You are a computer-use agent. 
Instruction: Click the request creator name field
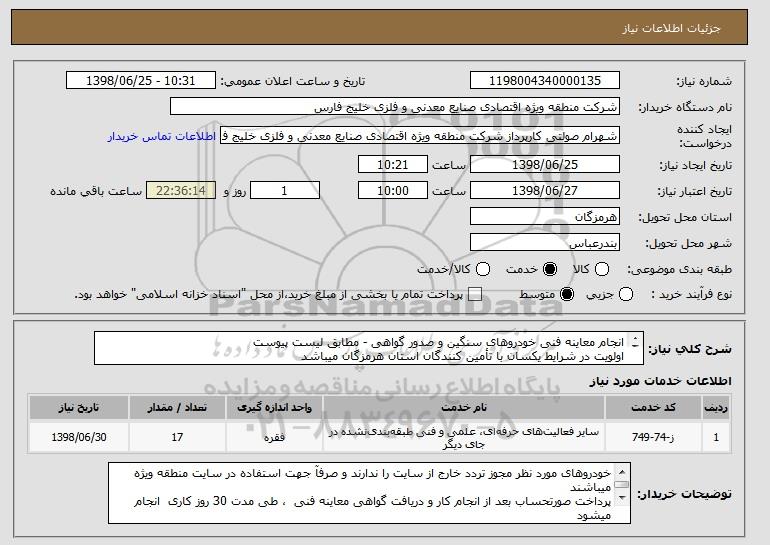tap(420, 136)
